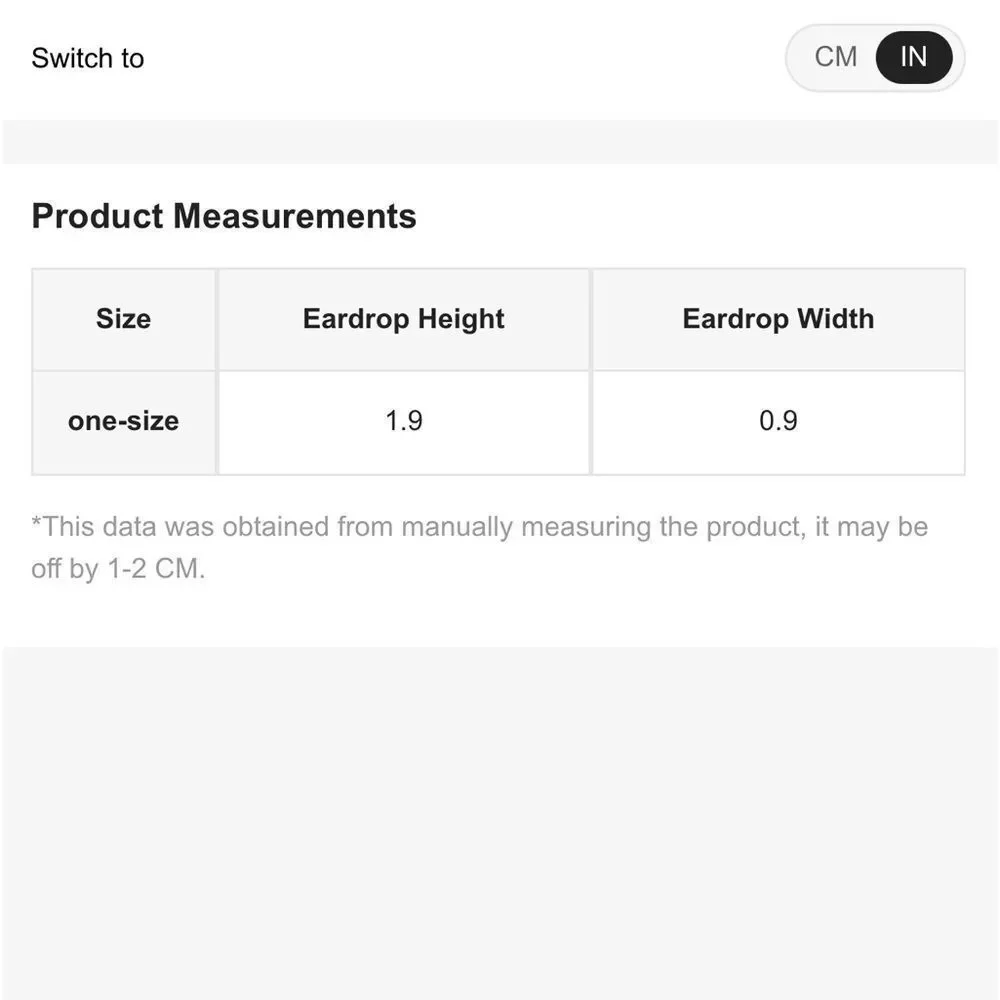Select the Eardrop Height column header
Viewport: 1000px width, 1000px height.
404,319
